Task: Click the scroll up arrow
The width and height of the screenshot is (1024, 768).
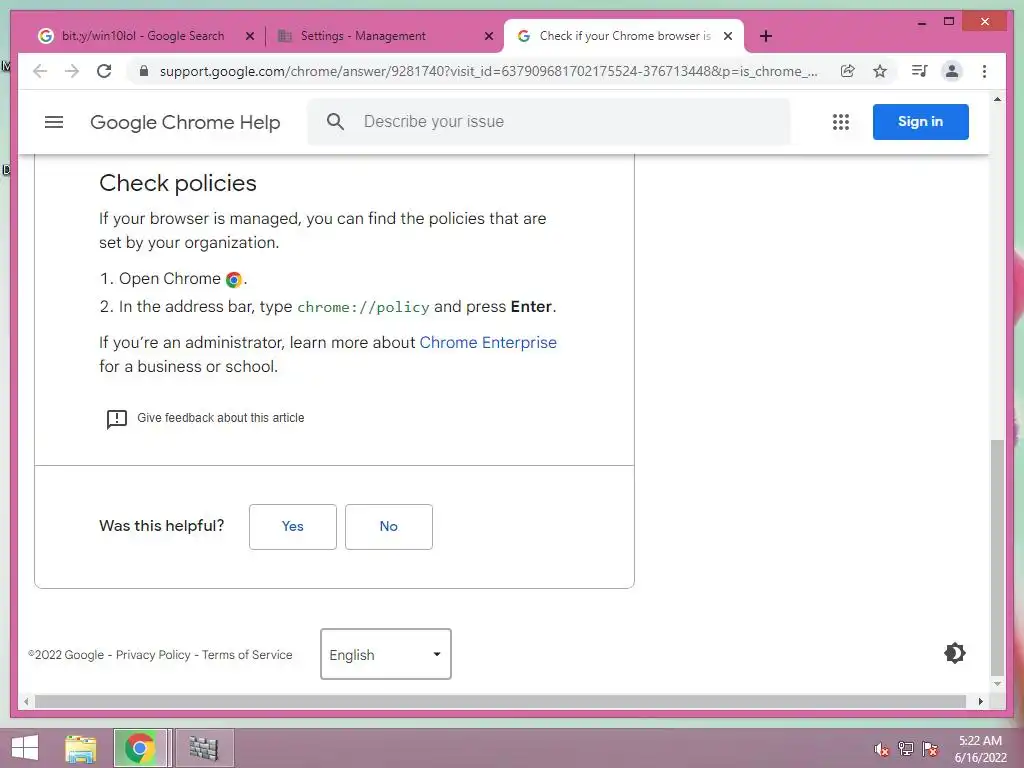Action: (997, 99)
